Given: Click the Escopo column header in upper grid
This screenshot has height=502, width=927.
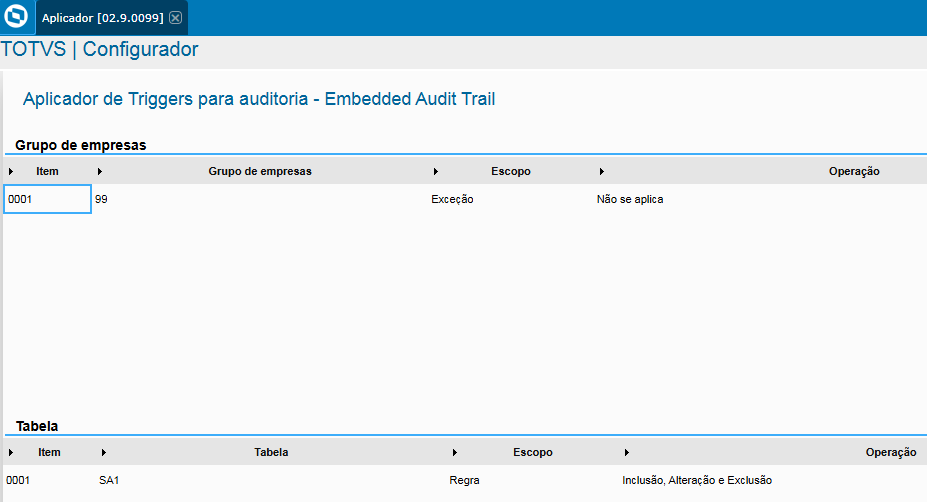Looking at the screenshot, I should point(511,171).
